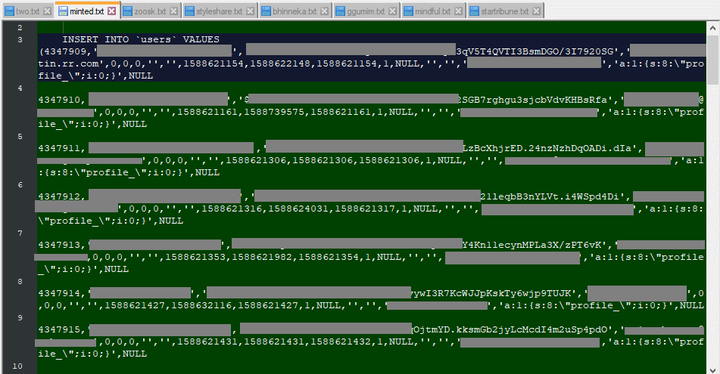Screen dimensions: 720x374
Task: Open the bhinneka.txt tab
Action: tap(294, 11)
